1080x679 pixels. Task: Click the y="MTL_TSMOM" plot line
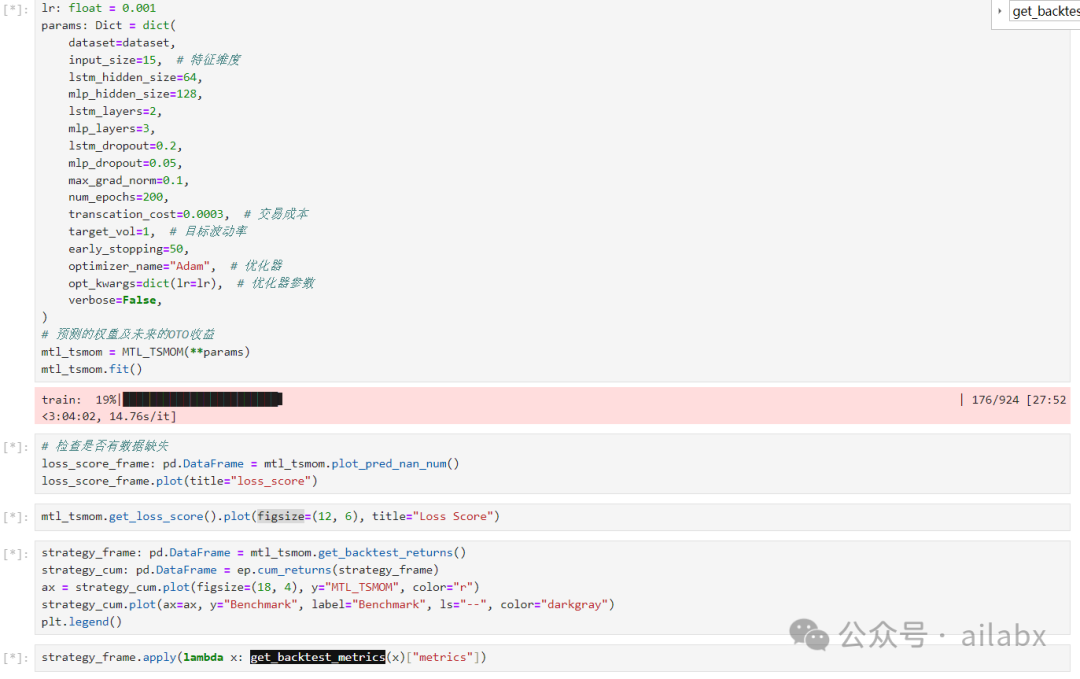(260, 587)
